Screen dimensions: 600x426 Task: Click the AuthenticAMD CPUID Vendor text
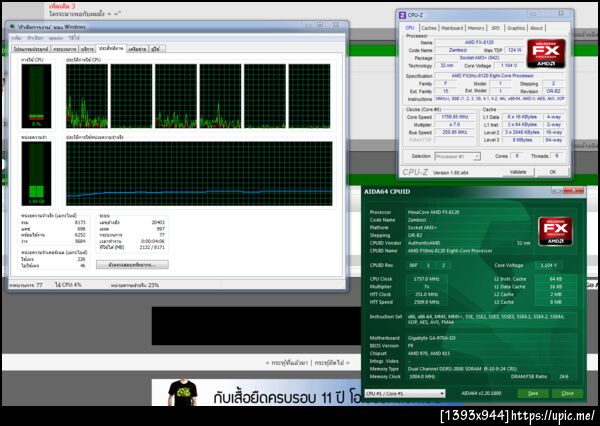click(424, 243)
